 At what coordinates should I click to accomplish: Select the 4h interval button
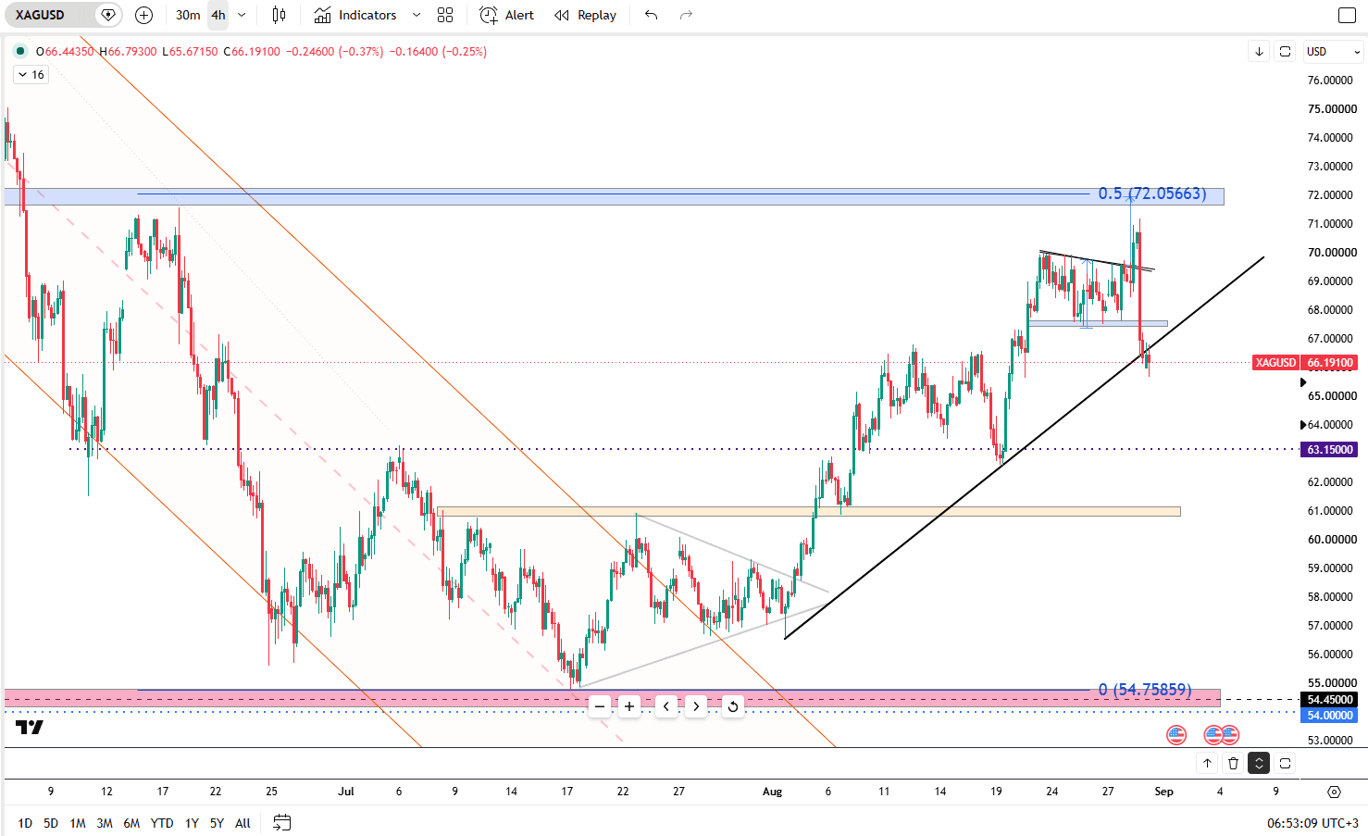tap(218, 15)
